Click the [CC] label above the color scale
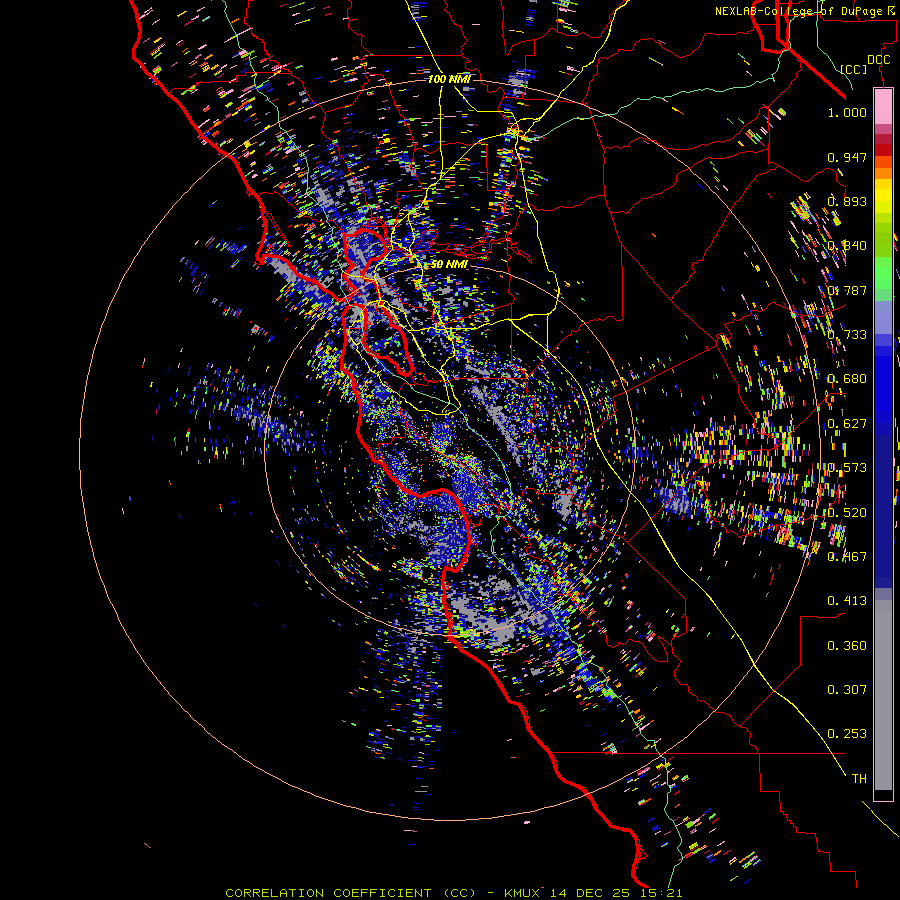The image size is (900, 900). tap(854, 69)
